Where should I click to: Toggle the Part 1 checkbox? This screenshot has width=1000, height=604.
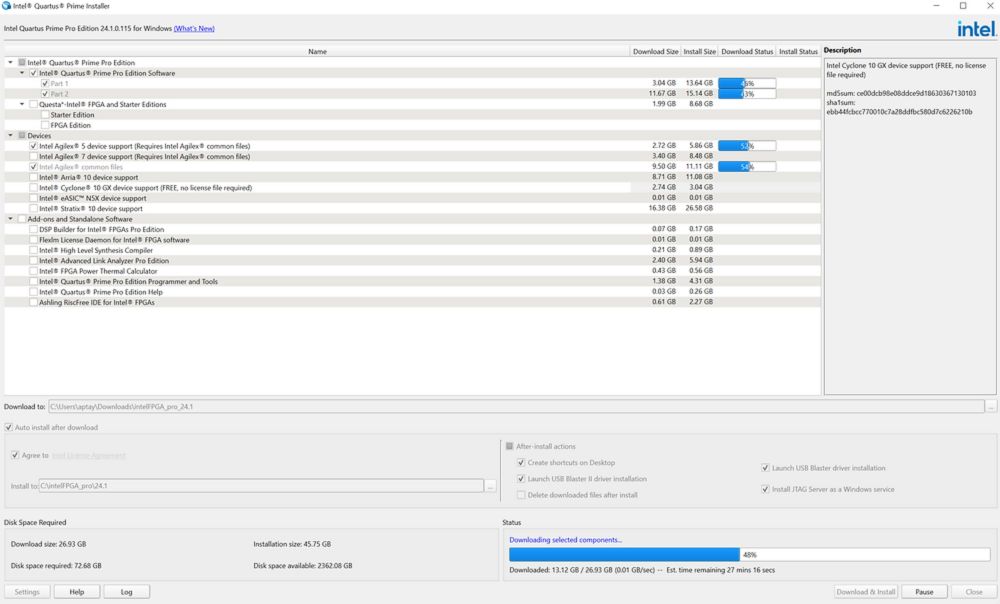click(45, 84)
